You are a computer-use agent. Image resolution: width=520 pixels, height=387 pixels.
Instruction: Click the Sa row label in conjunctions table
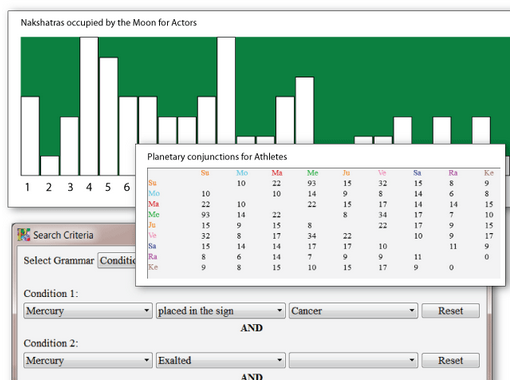pos(152,246)
